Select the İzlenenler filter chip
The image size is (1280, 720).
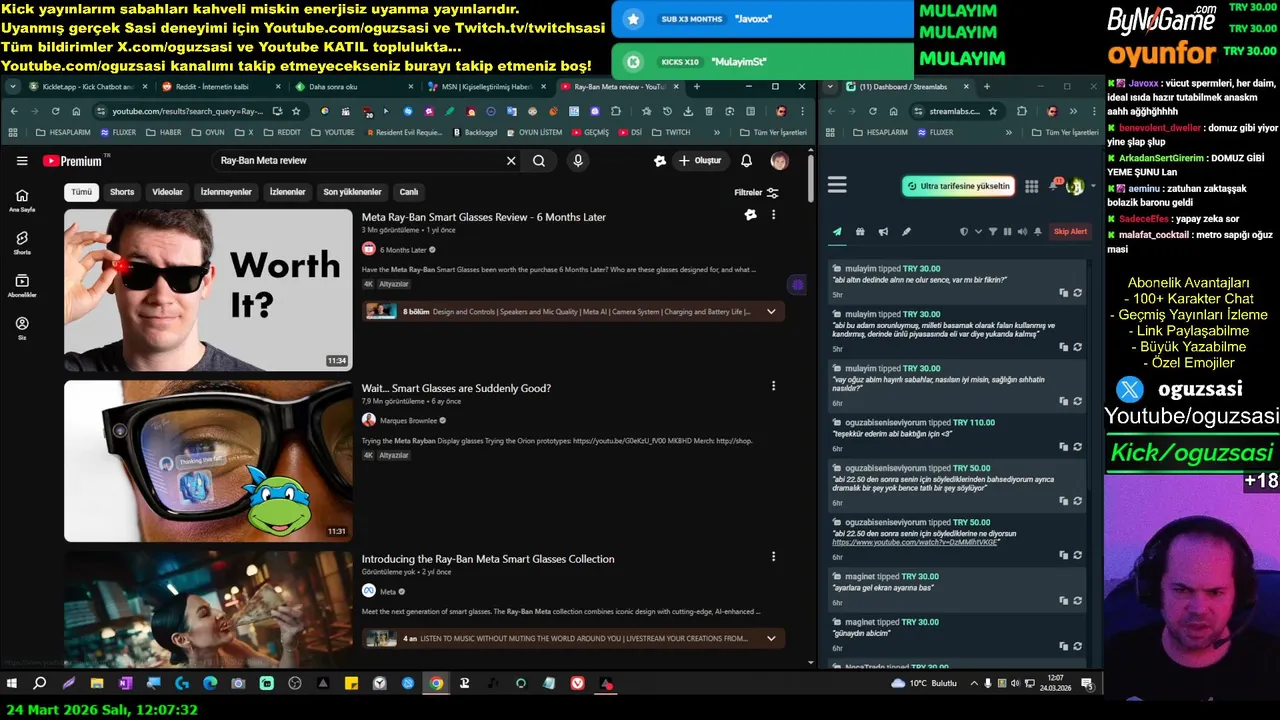point(287,192)
